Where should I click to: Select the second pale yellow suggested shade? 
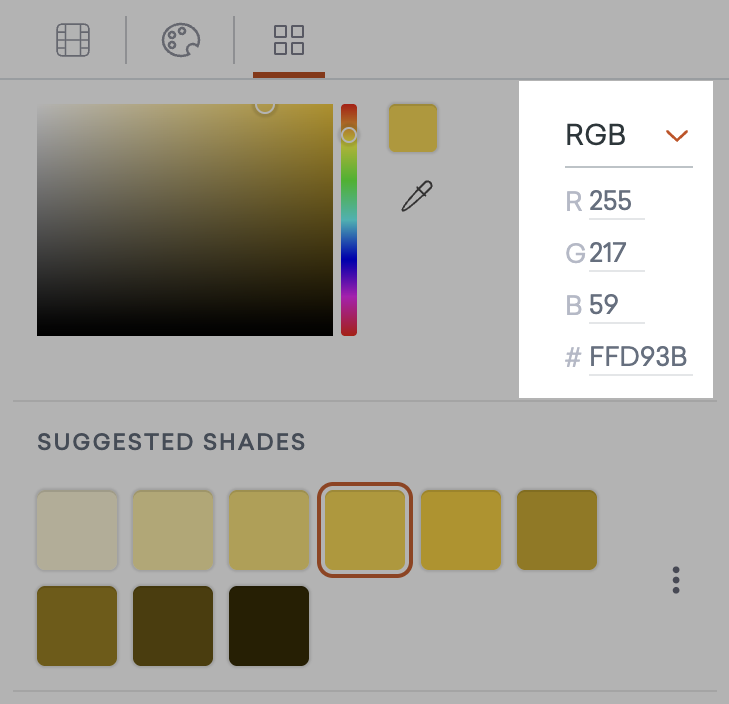pos(173,530)
